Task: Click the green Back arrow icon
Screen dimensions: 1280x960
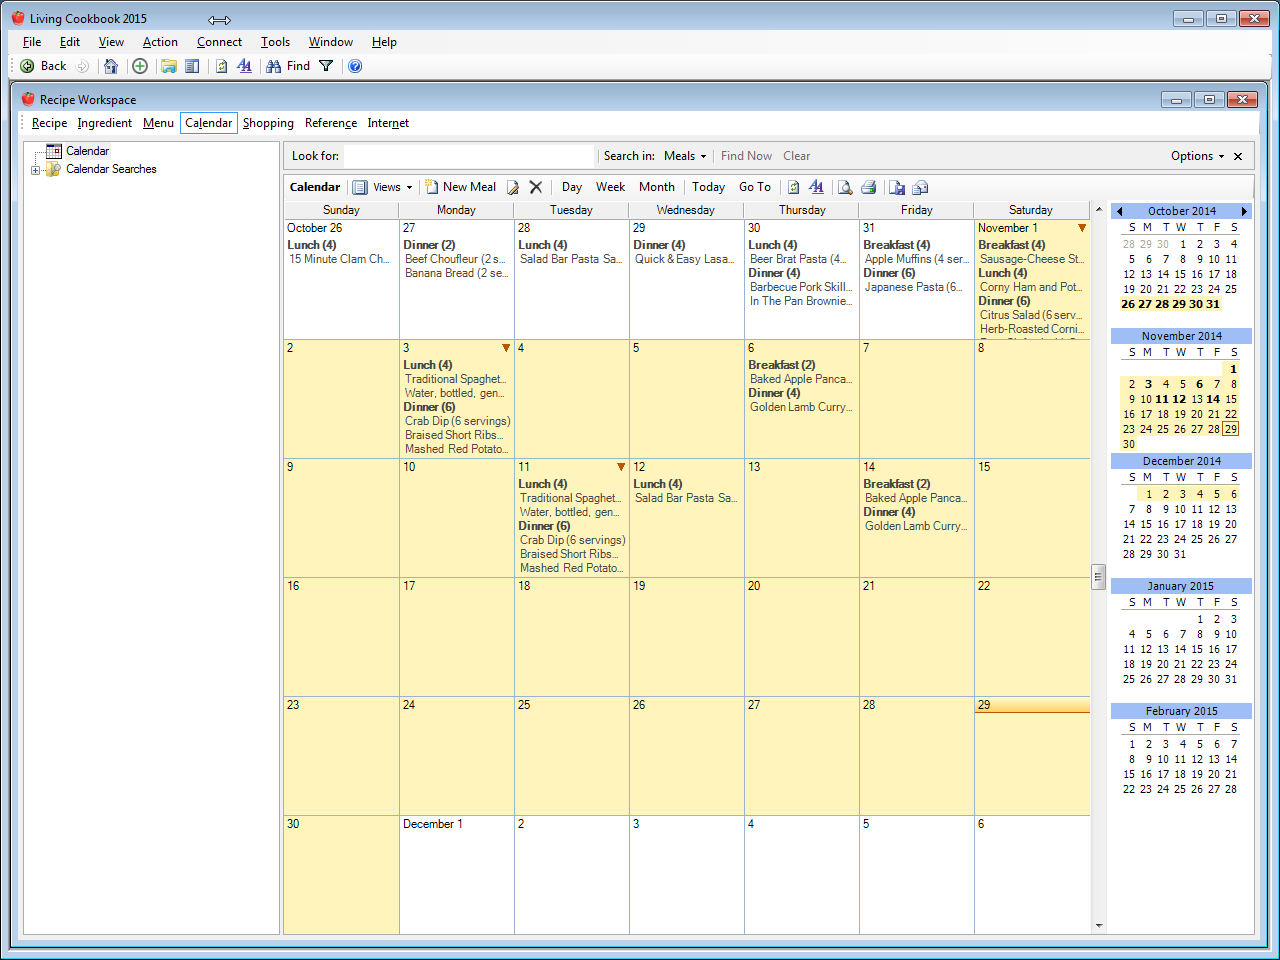Action: (27, 66)
